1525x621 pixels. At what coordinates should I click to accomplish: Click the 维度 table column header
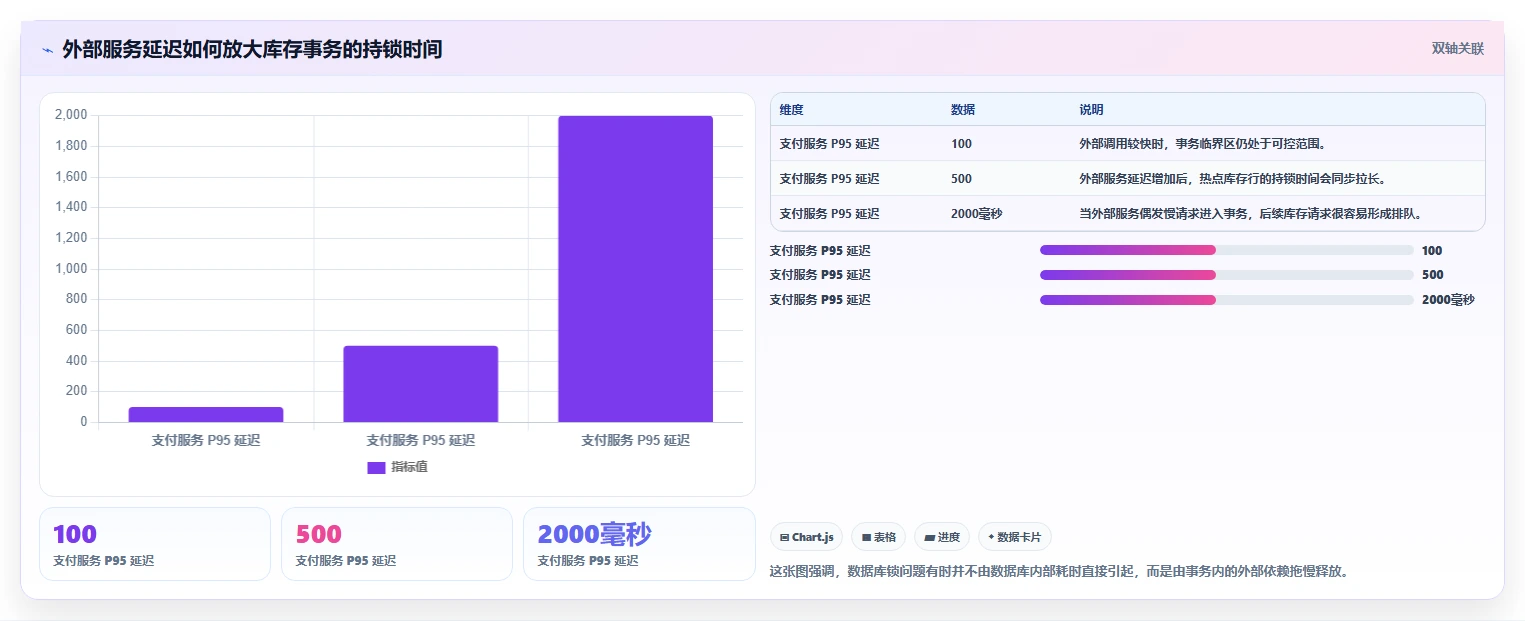pos(792,110)
